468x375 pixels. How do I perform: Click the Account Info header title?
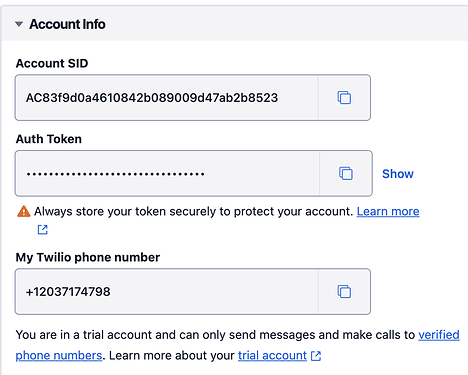point(67,24)
